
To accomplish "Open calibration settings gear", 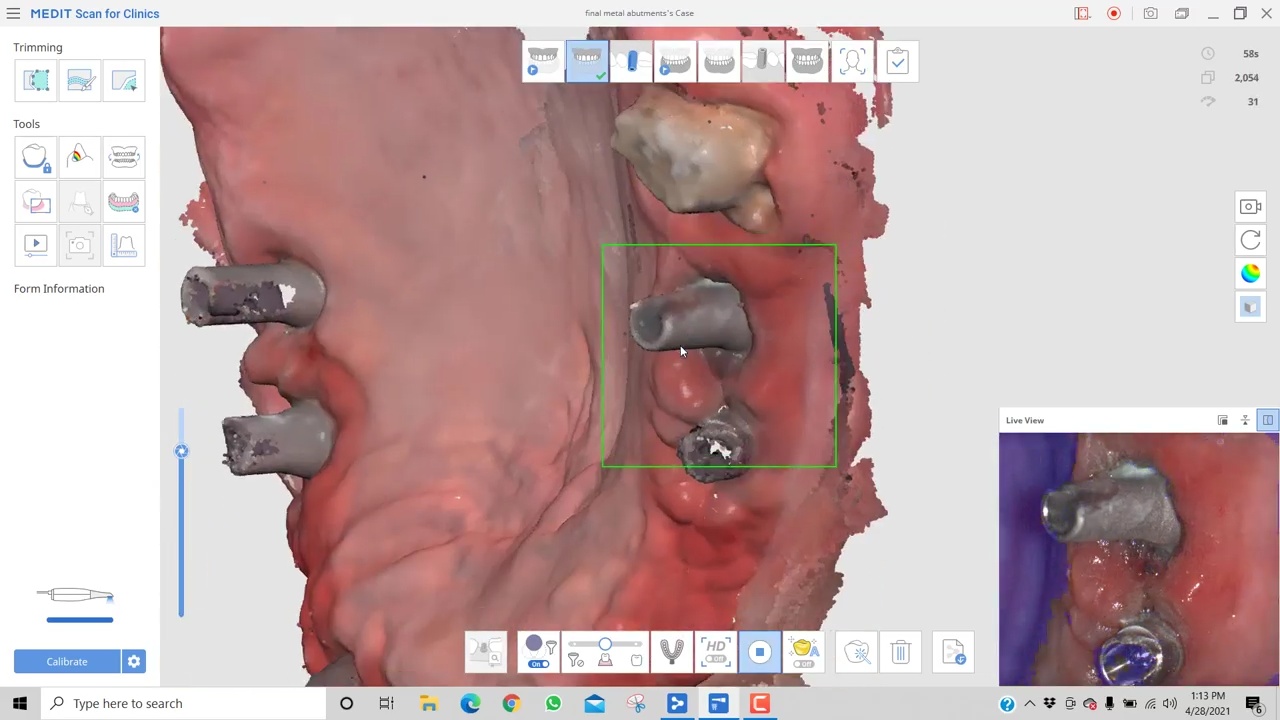I will (134, 662).
